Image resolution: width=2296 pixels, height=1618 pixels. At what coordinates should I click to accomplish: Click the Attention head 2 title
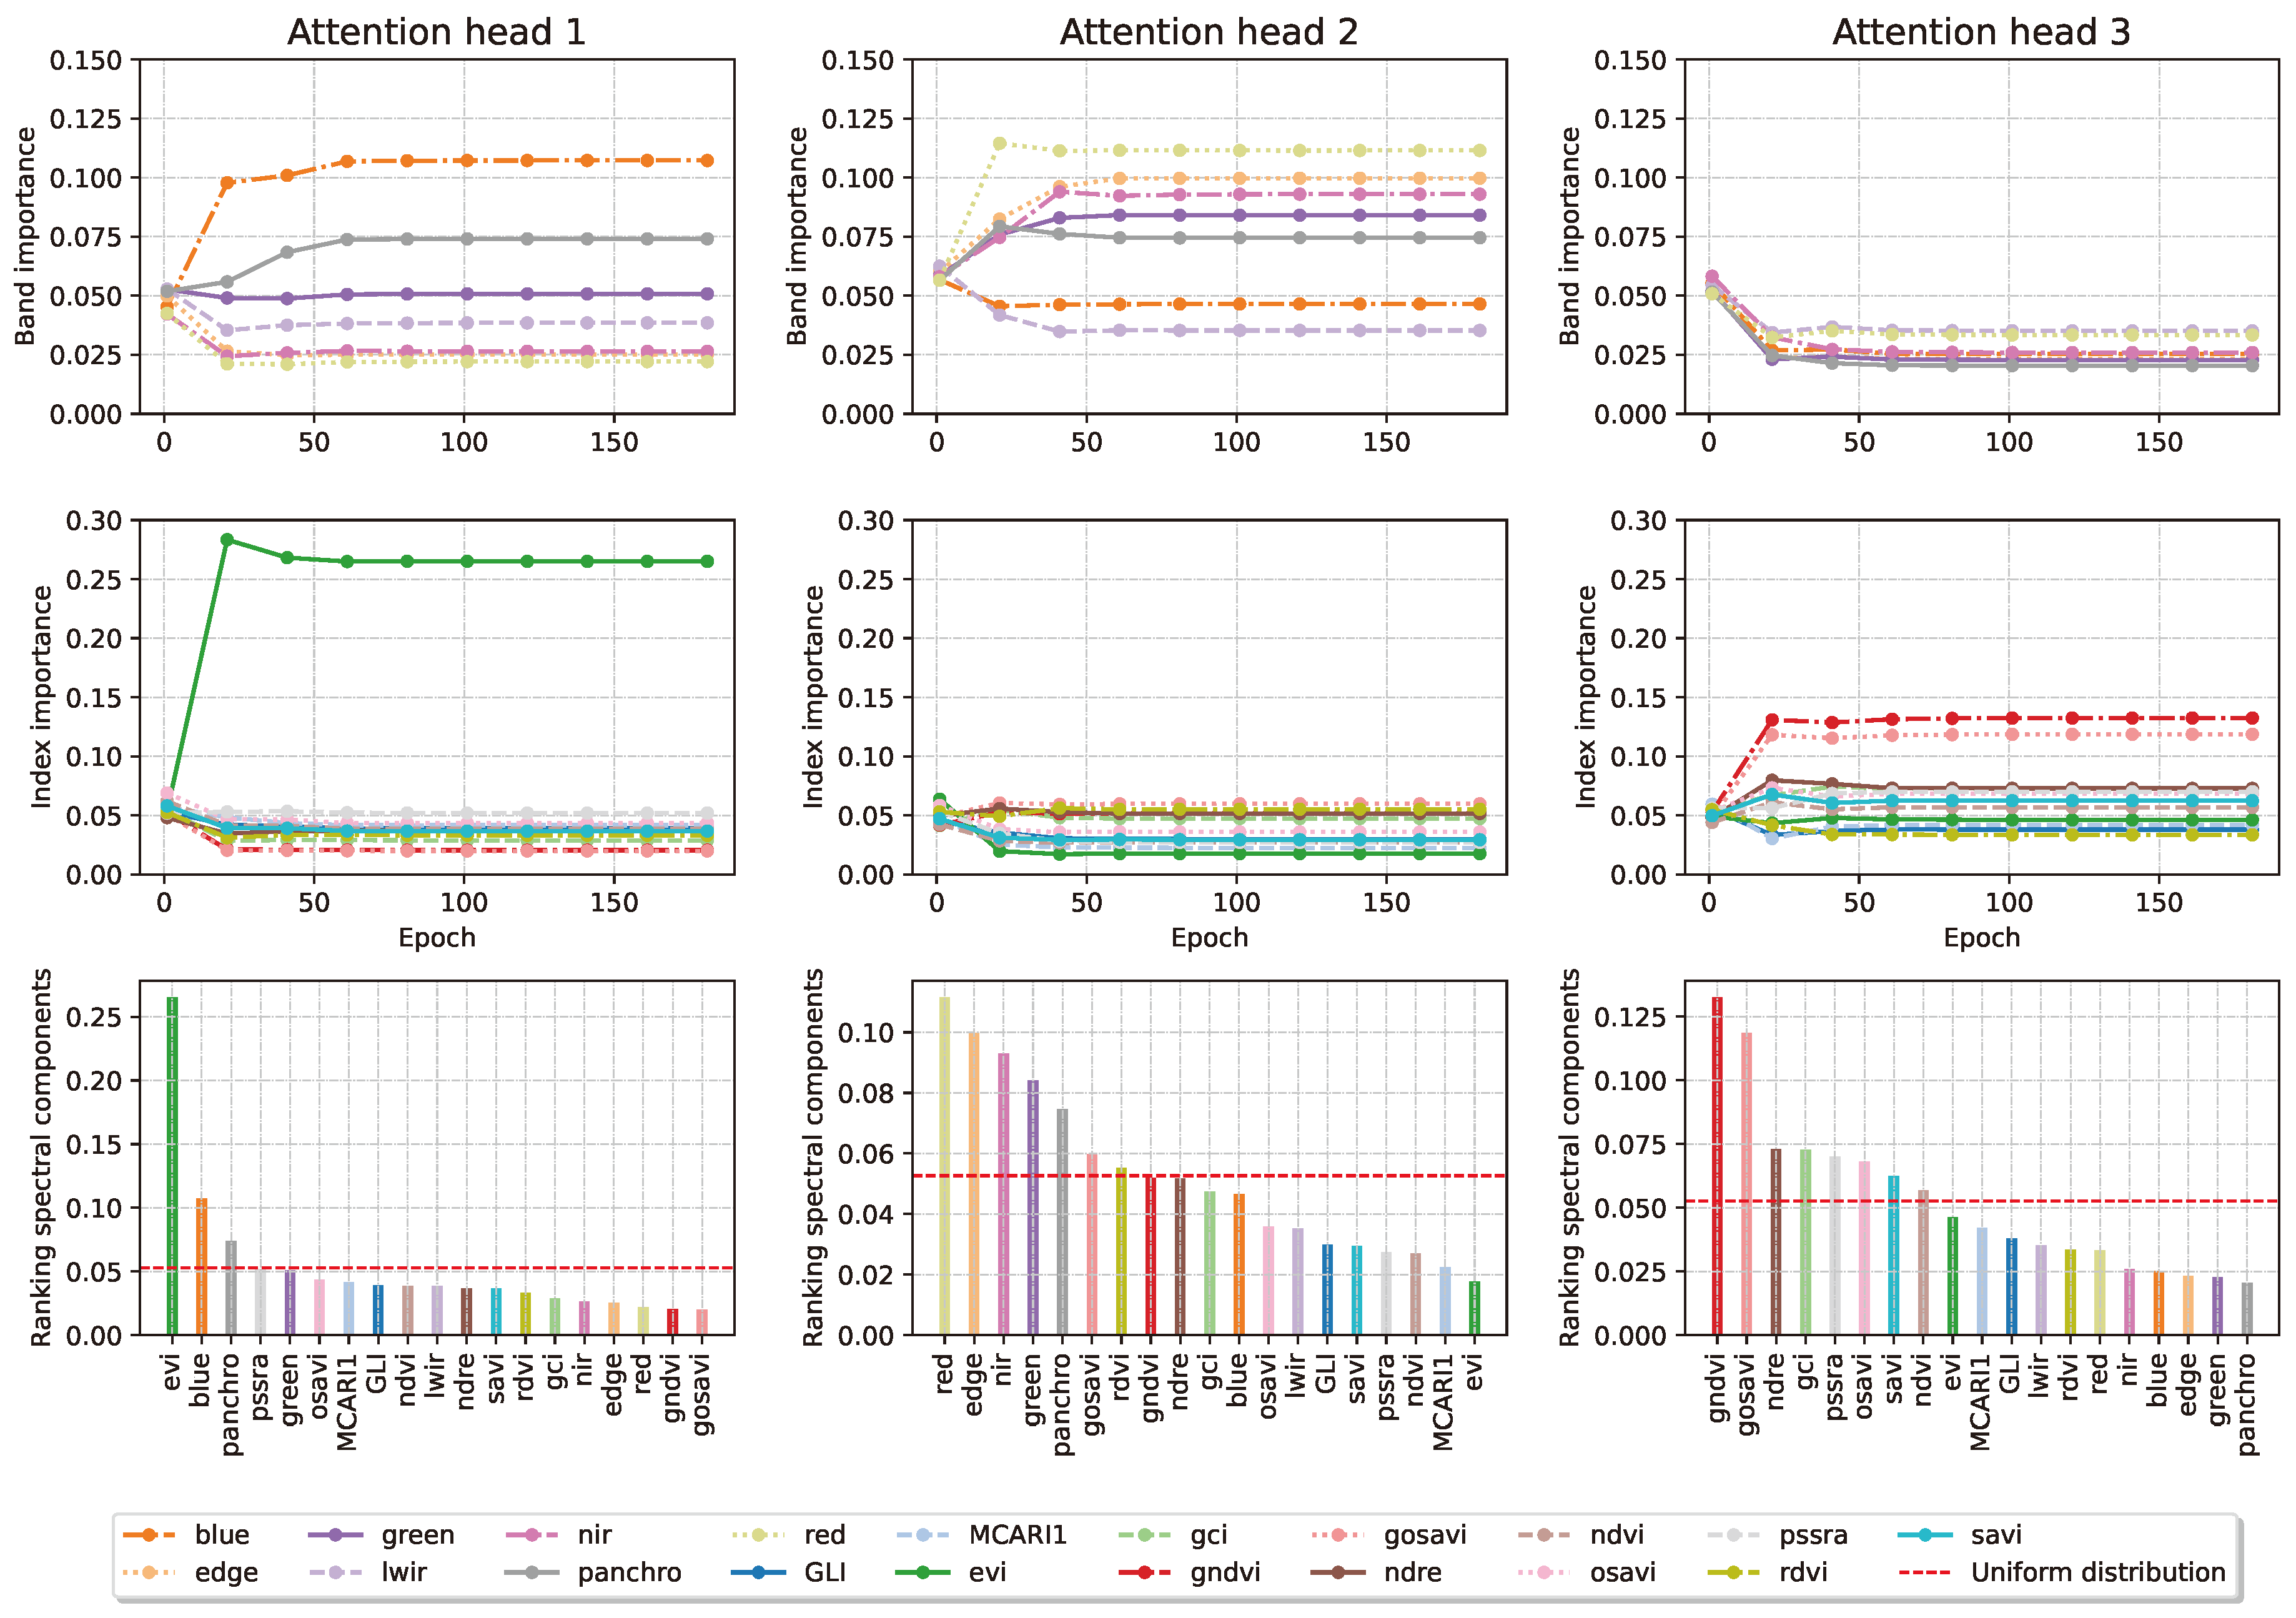pos(1208,32)
